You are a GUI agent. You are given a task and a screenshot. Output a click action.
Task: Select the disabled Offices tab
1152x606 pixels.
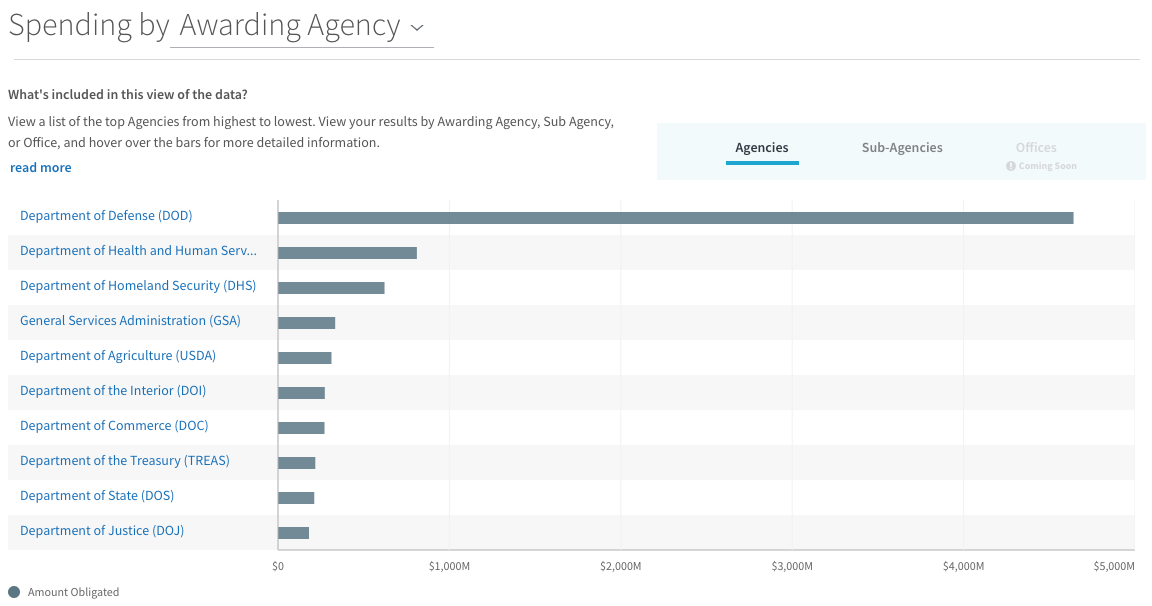(x=1036, y=148)
